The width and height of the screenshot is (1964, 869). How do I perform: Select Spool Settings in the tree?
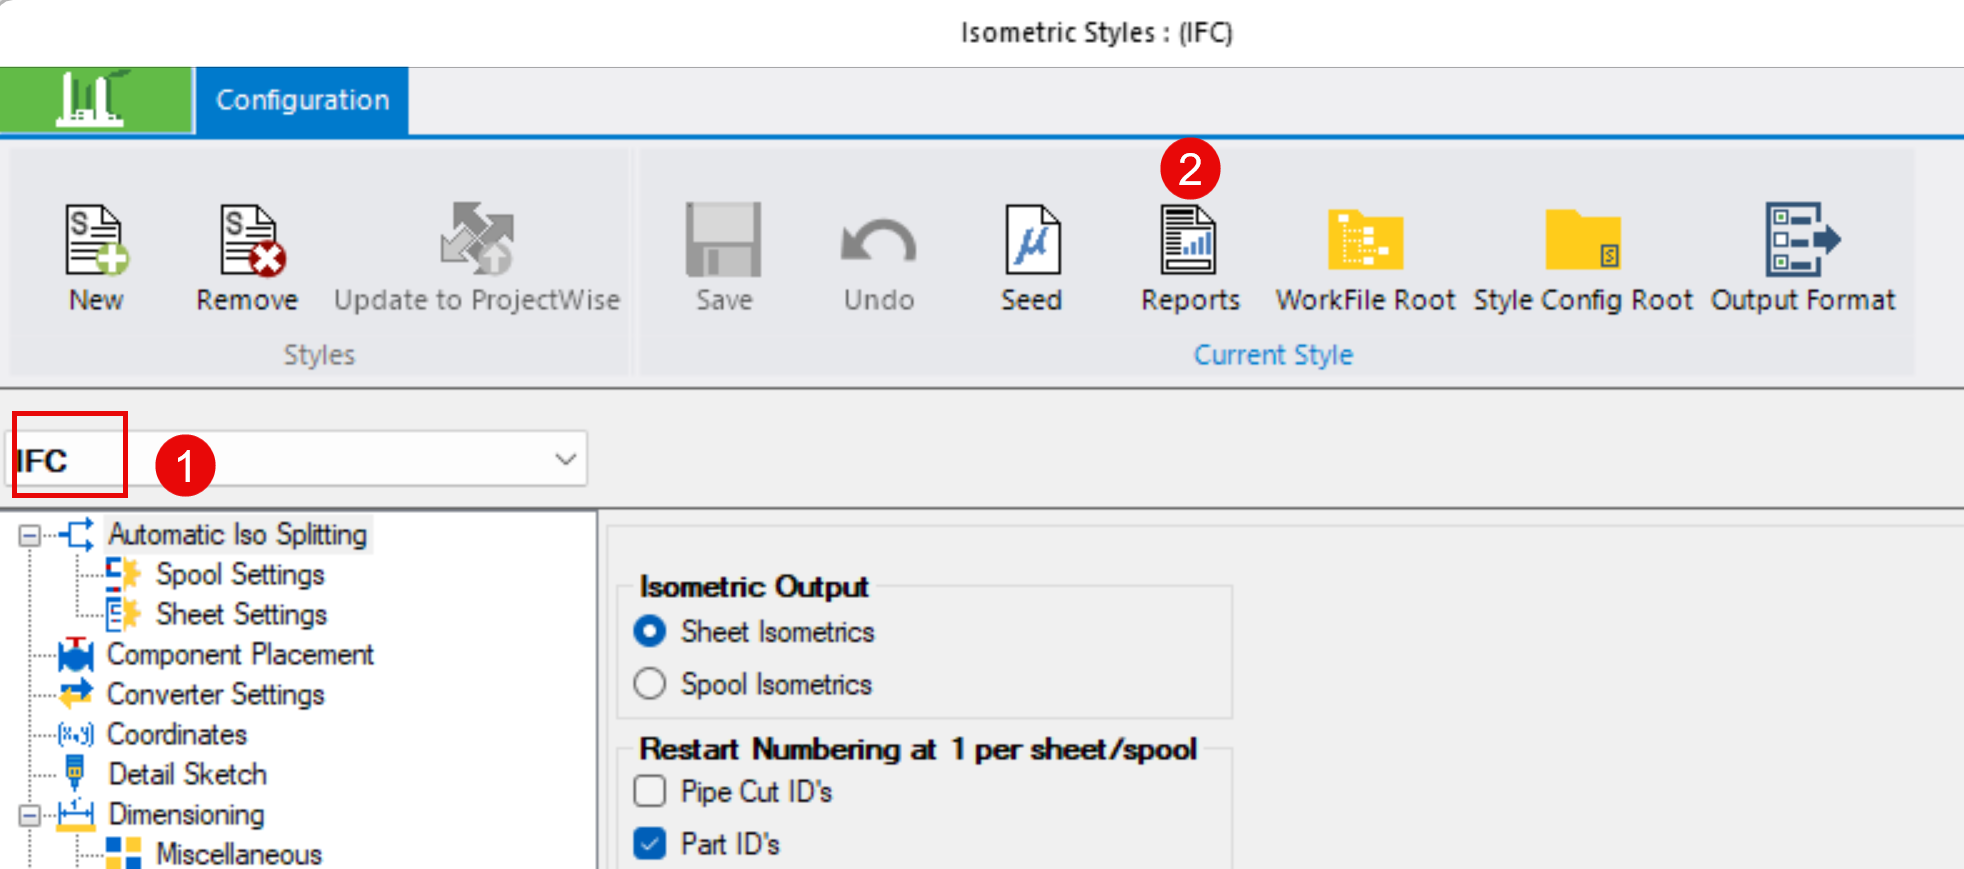click(x=240, y=575)
